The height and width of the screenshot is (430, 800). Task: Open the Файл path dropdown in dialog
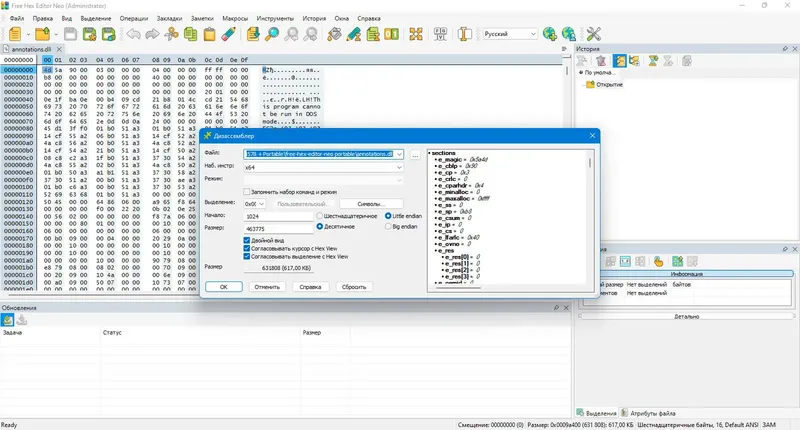tap(399, 154)
